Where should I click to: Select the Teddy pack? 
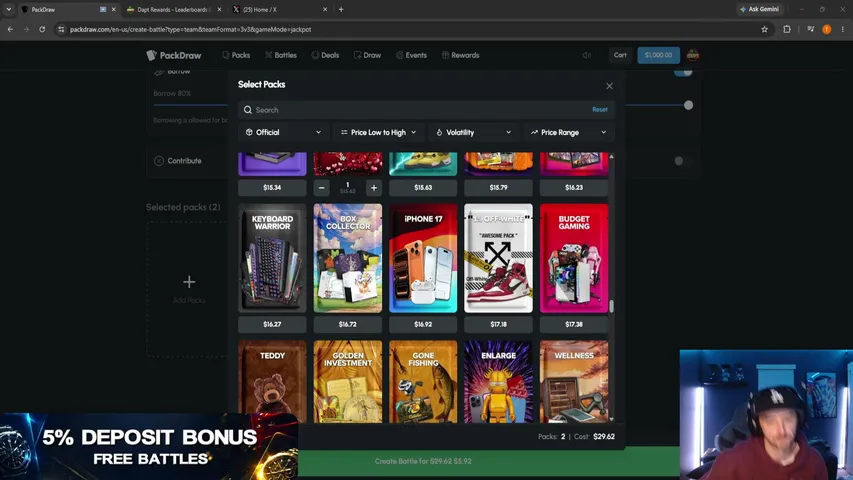pyautogui.click(x=272, y=381)
